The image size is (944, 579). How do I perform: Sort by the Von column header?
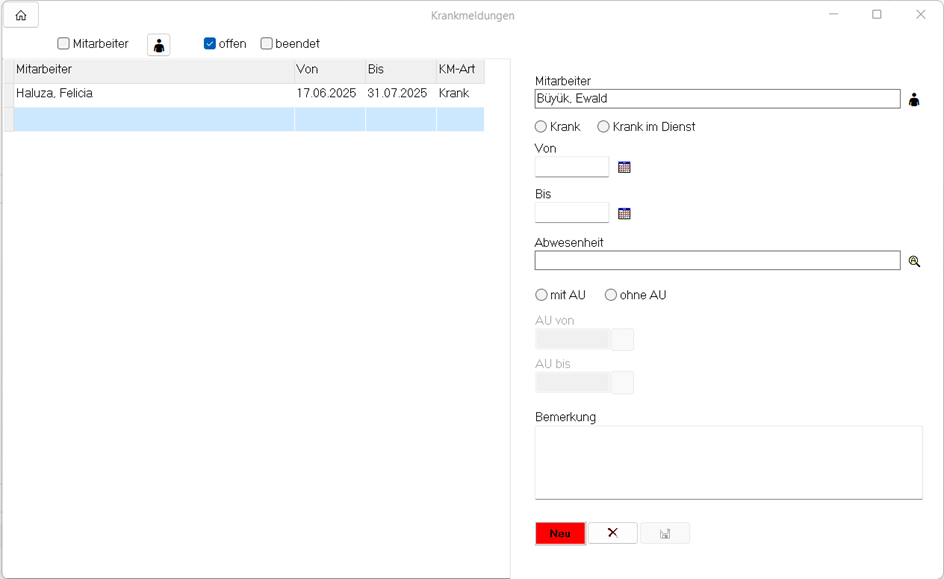tap(329, 70)
